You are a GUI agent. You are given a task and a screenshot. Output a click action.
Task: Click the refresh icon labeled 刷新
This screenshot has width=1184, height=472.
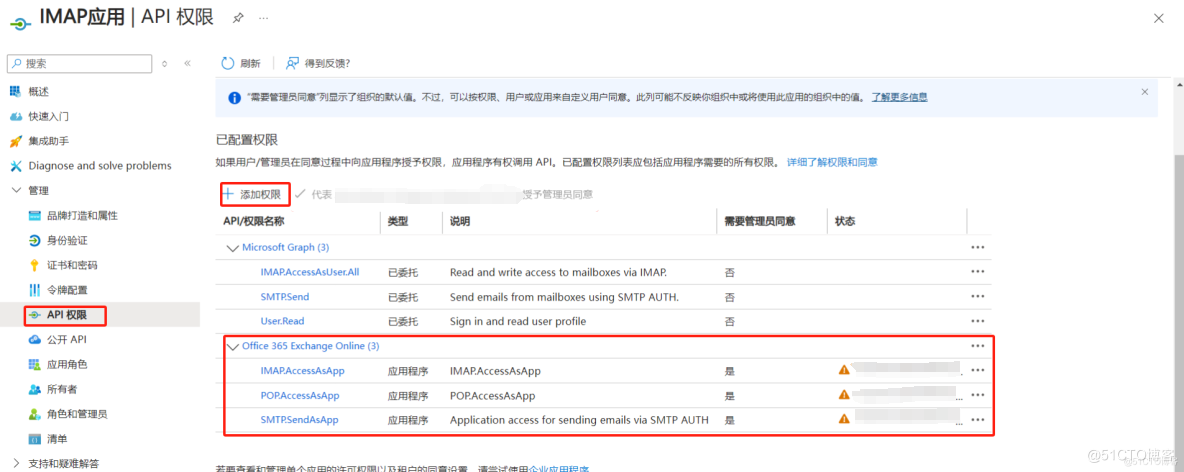(227, 63)
